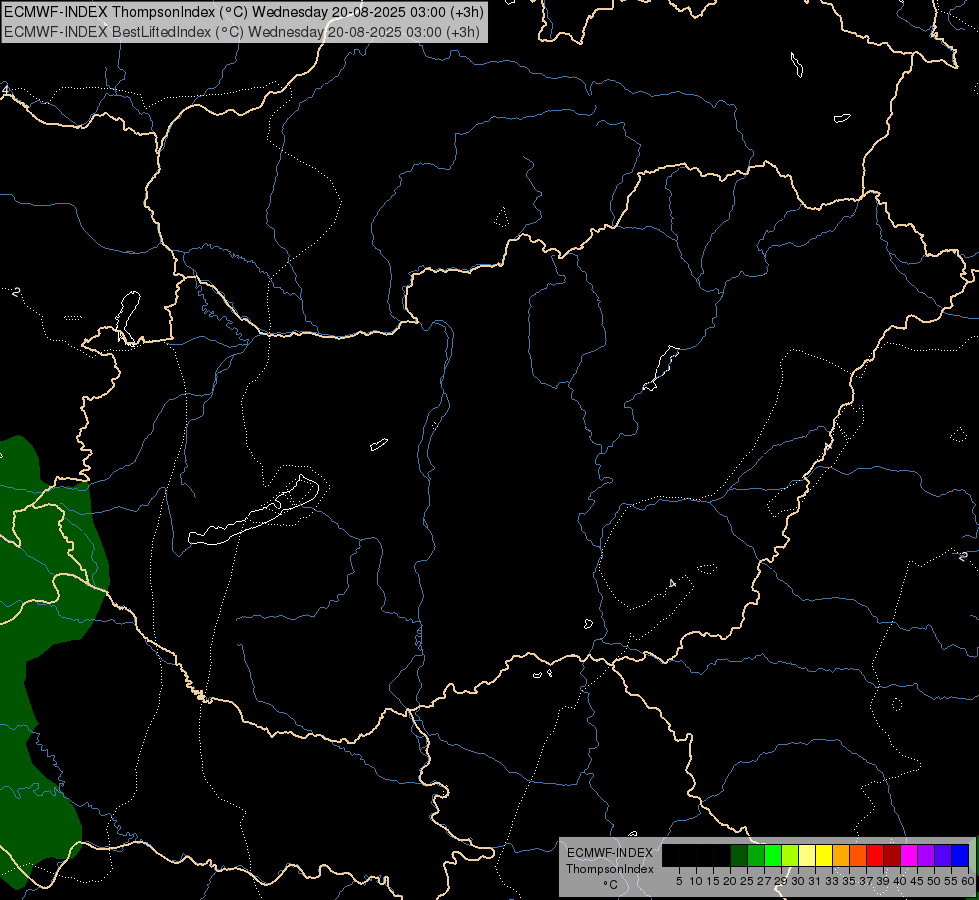Click the legend label "ThompsonIndex"
This screenshot has height=900, width=979.
(610, 869)
